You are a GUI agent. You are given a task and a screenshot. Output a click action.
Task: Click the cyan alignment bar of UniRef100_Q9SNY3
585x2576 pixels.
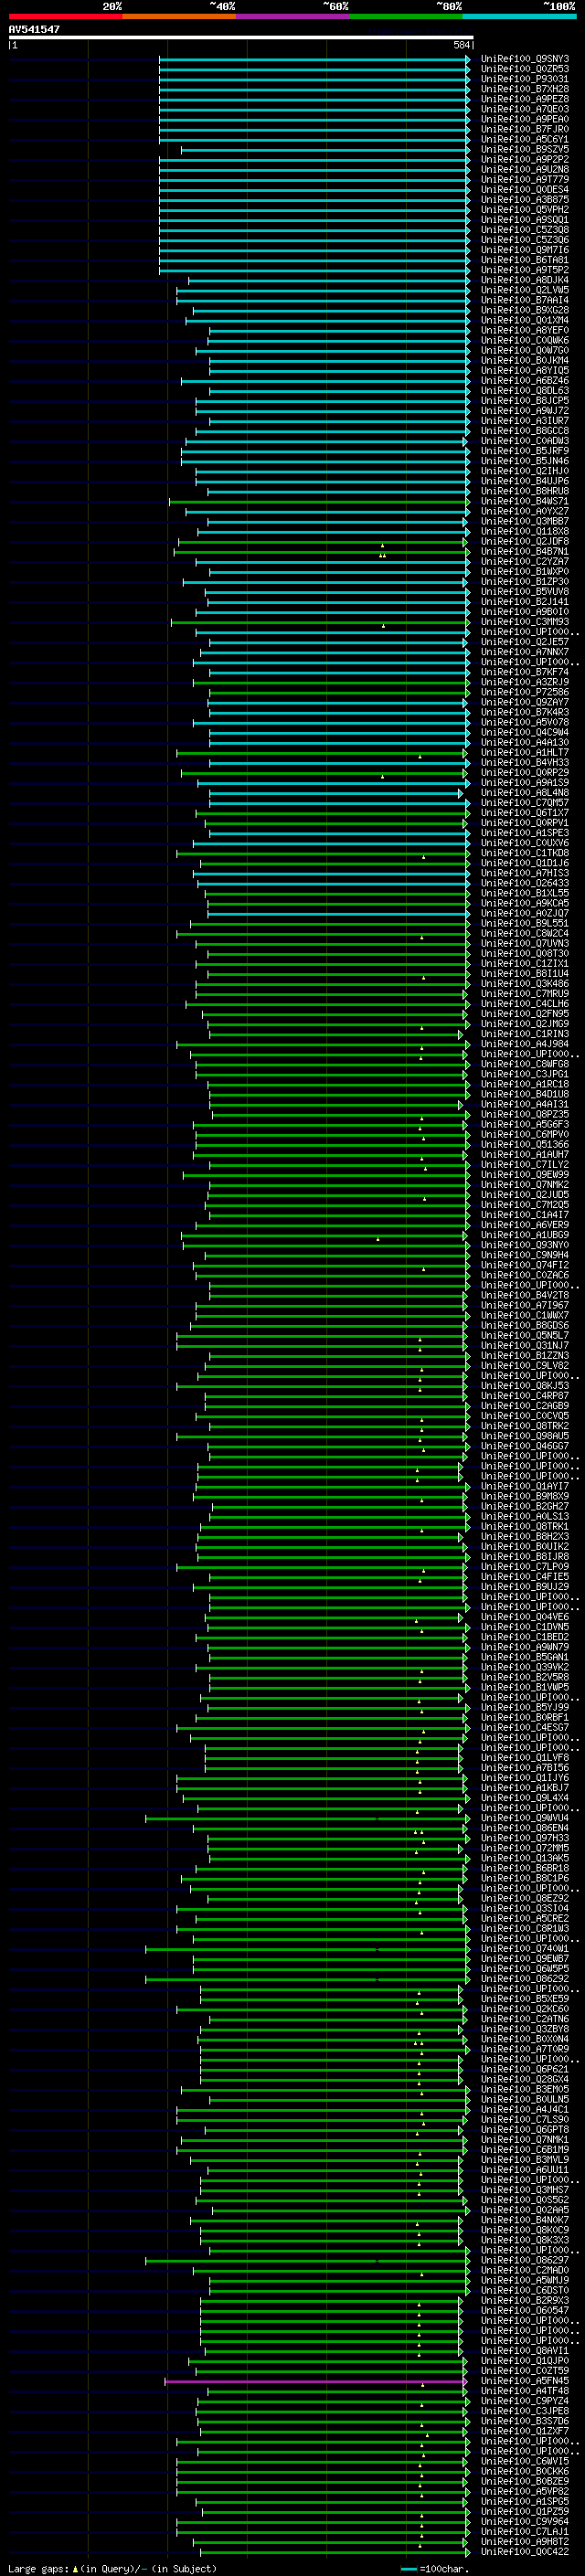tap(314, 59)
